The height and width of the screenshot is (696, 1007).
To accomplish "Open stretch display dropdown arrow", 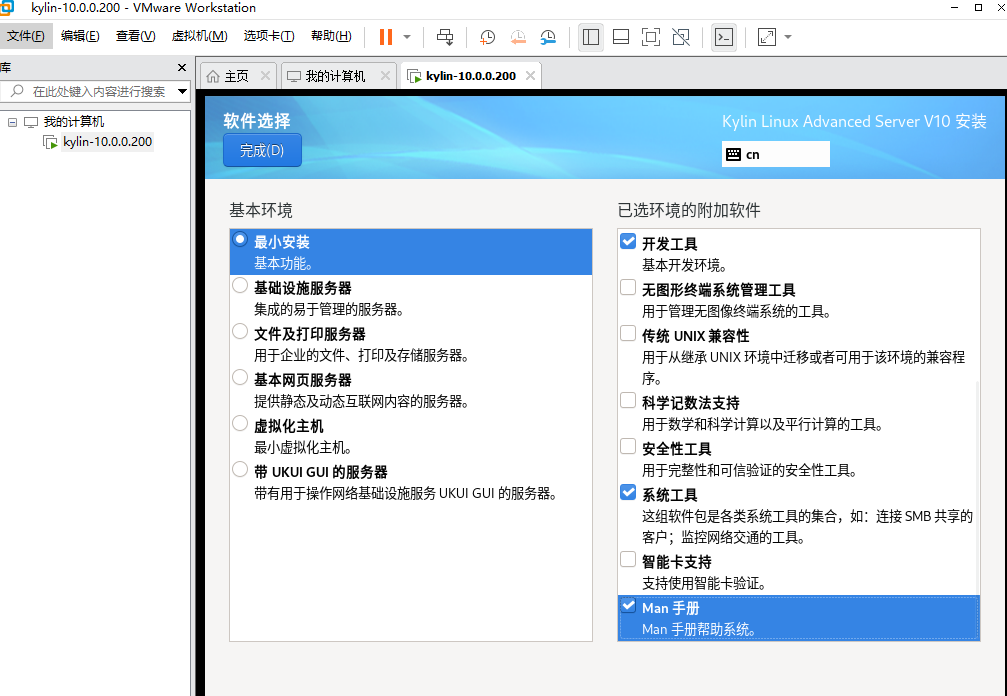I will pos(788,37).
